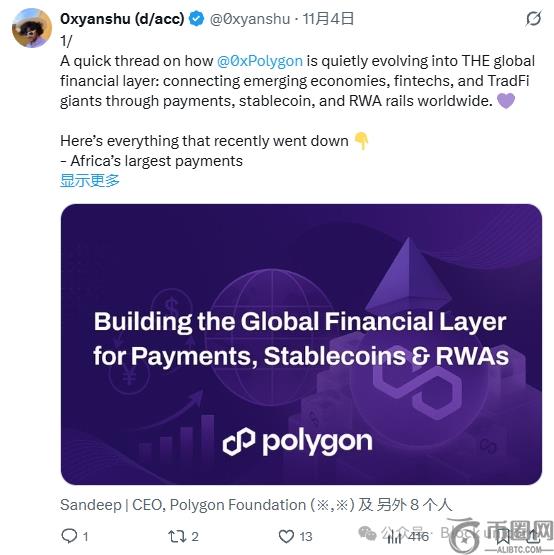This screenshot has height=555, width=554.
Task: Click the reply speech bubble icon
Action: click(69, 536)
